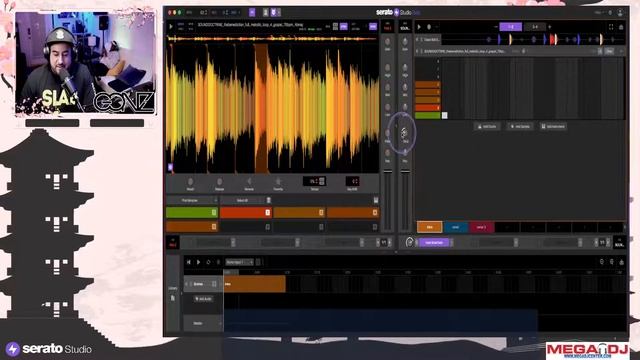Image resolution: width=640 pixels, height=360 pixels.
Task: Toggle the Favorite icon under the waveform
Action: [x=278, y=182]
